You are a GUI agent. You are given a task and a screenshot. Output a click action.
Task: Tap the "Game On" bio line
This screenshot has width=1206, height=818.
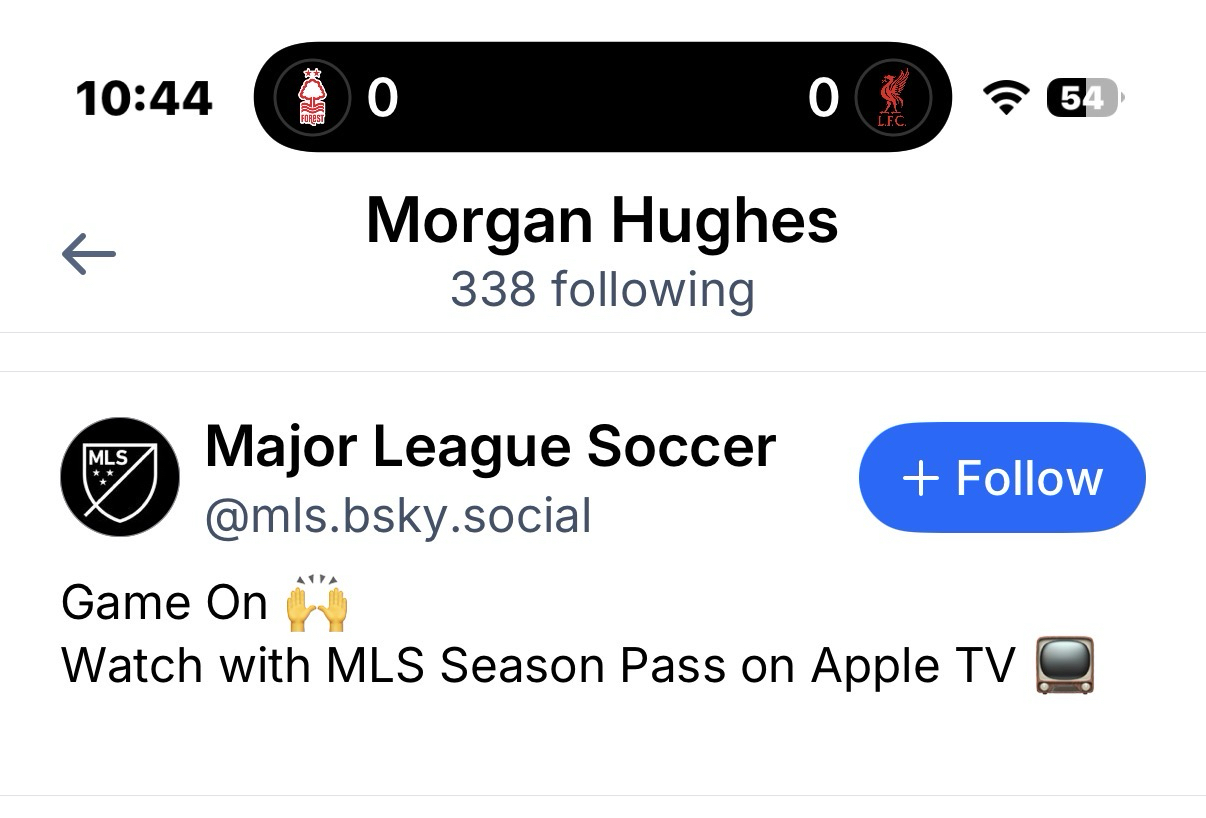tap(165, 603)
